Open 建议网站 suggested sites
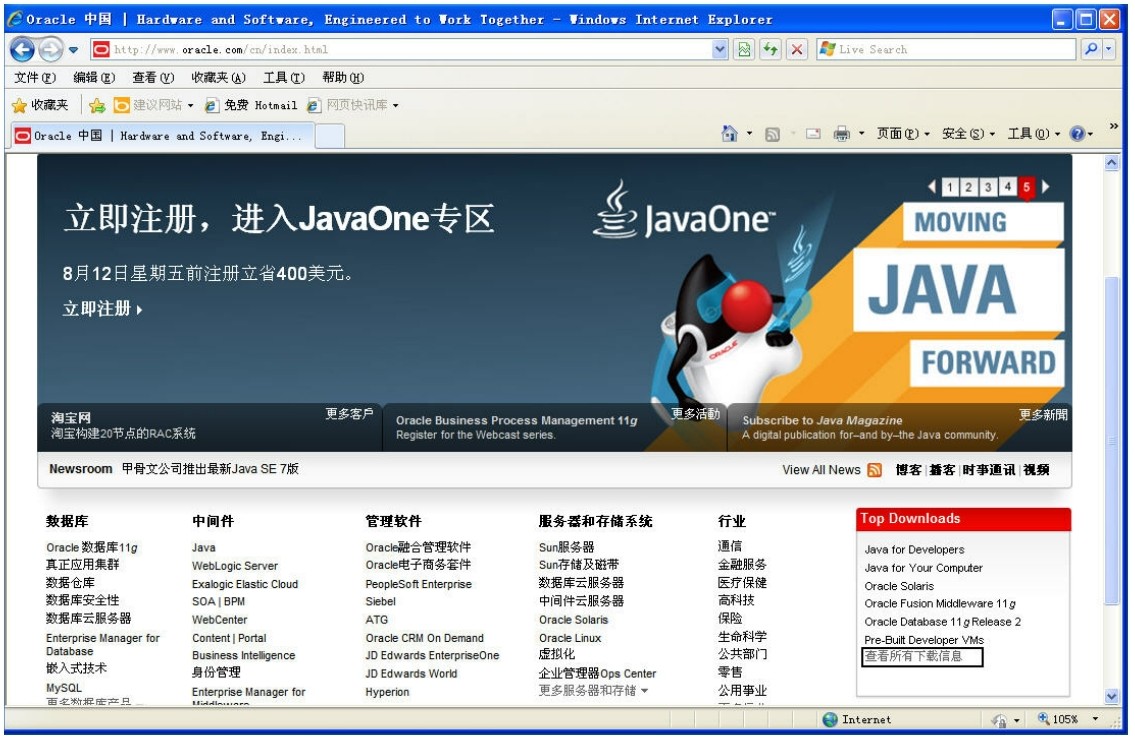Screen dimensions: 1135x739 [154, 106]
